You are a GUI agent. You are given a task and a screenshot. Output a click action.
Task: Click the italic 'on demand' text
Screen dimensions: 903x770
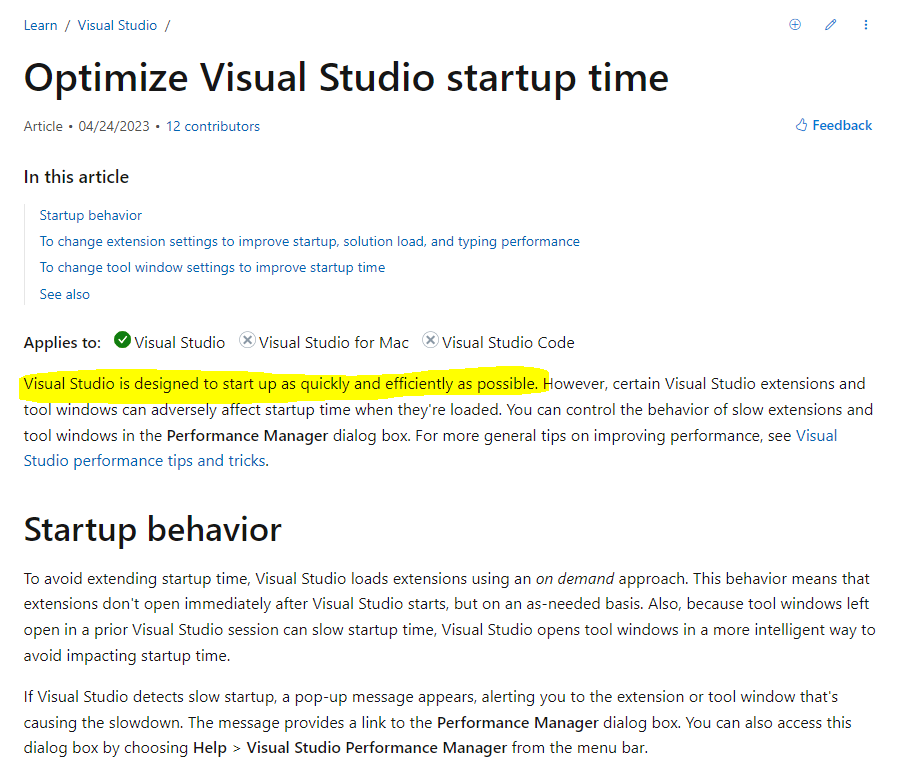575,578
